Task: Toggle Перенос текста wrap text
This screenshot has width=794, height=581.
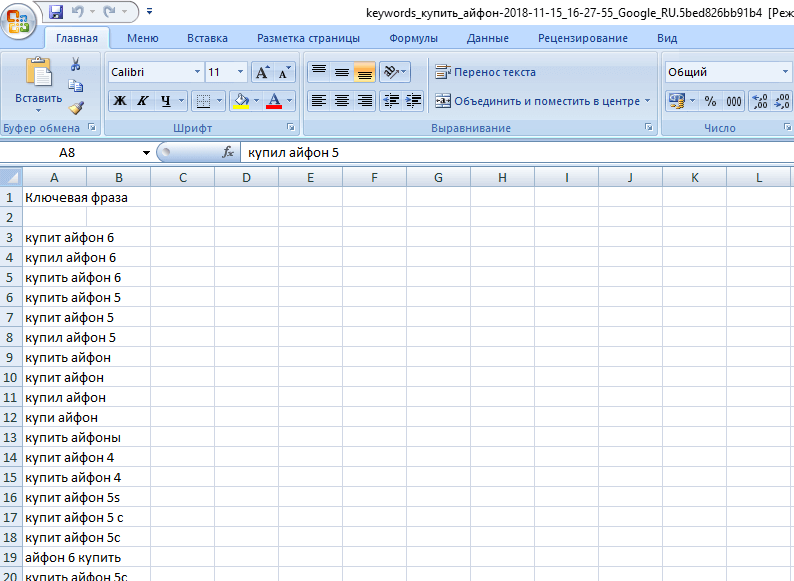Action: [486, 72]
